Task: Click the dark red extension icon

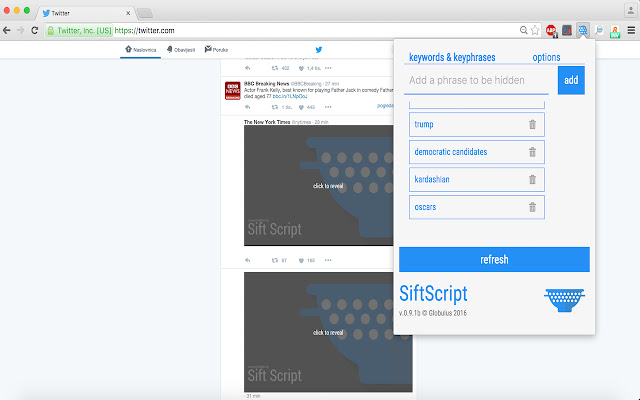Action: (x=567, y=30)
